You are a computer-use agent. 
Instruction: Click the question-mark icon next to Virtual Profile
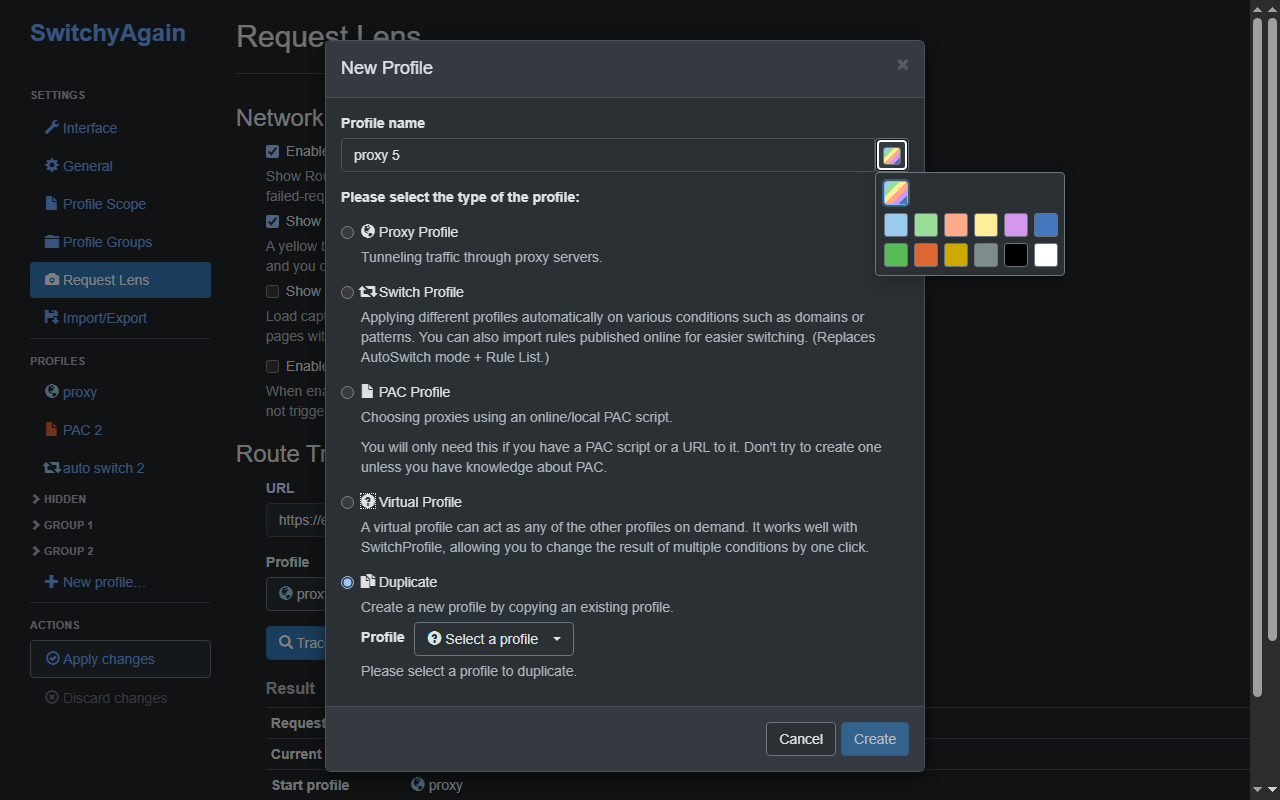(368, 501)
